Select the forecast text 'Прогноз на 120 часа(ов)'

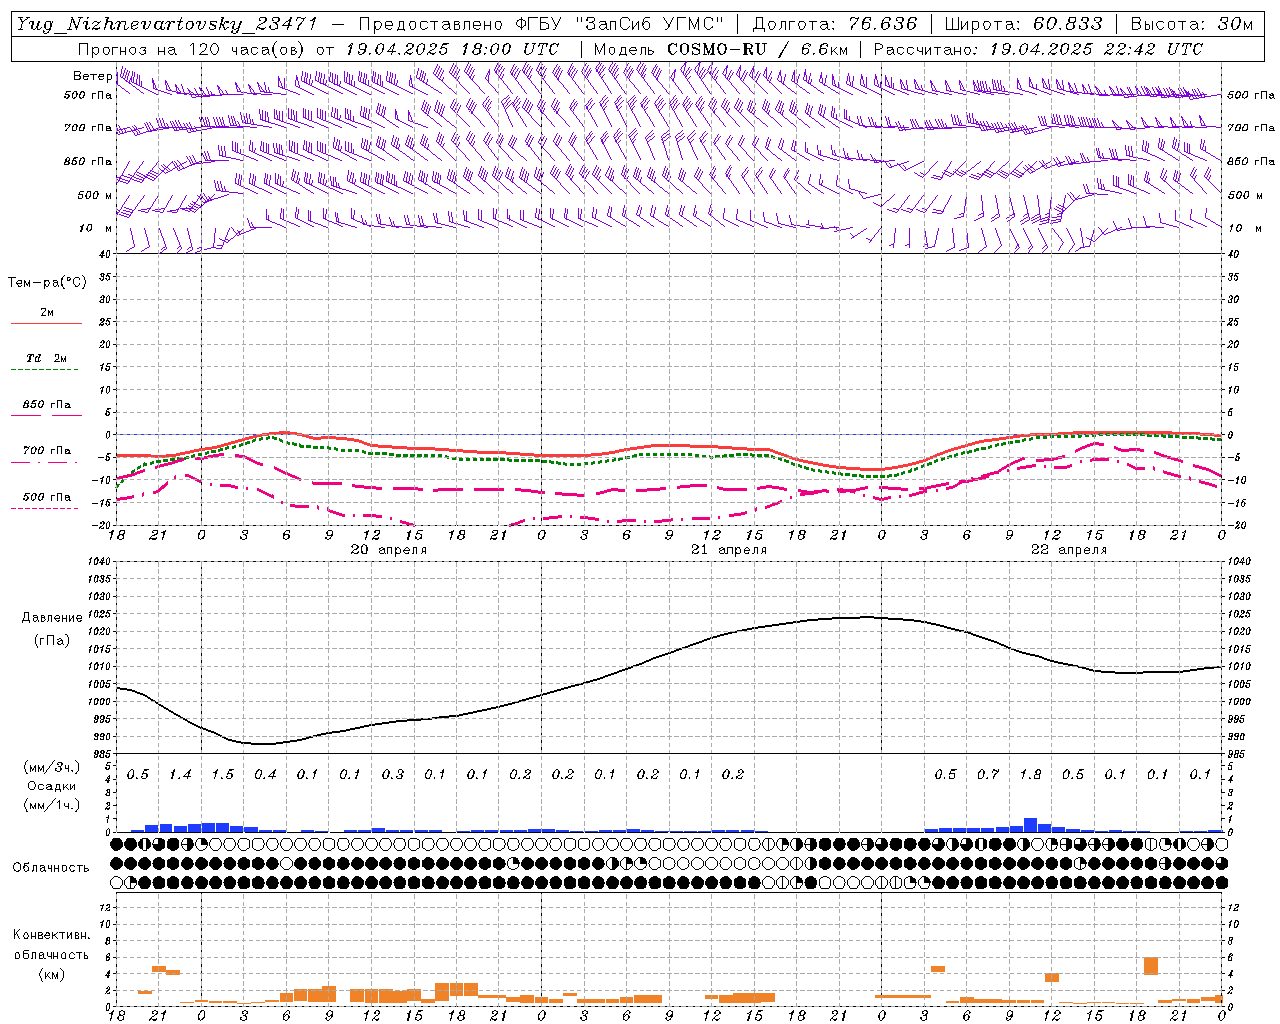tap(193, 49)
